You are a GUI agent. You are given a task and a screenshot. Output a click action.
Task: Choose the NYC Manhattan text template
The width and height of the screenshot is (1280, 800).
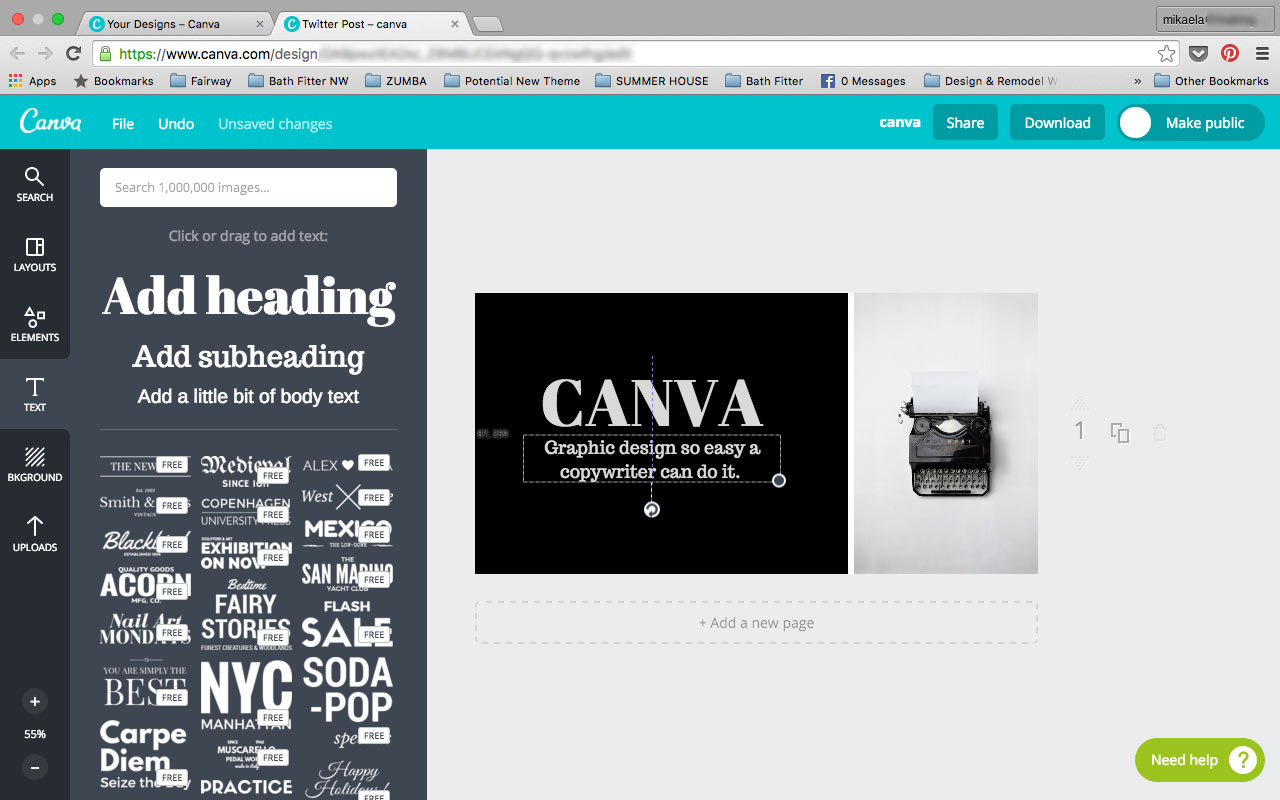[x=246, y=695]
